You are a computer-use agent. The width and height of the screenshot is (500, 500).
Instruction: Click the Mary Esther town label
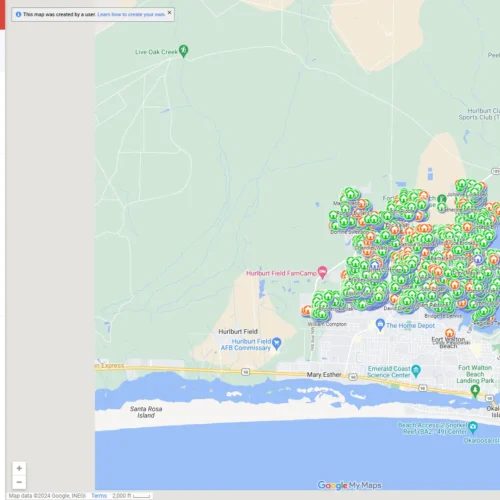tap(324, 375)
